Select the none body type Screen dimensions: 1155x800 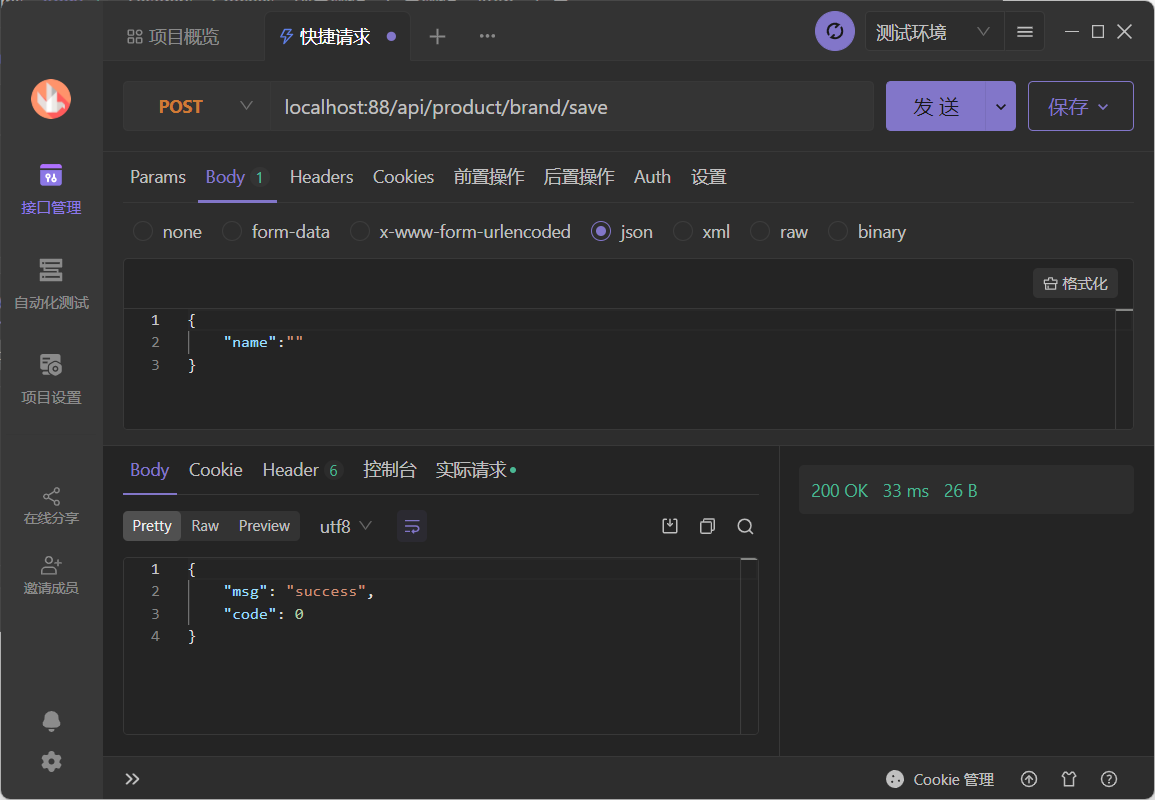167,232
